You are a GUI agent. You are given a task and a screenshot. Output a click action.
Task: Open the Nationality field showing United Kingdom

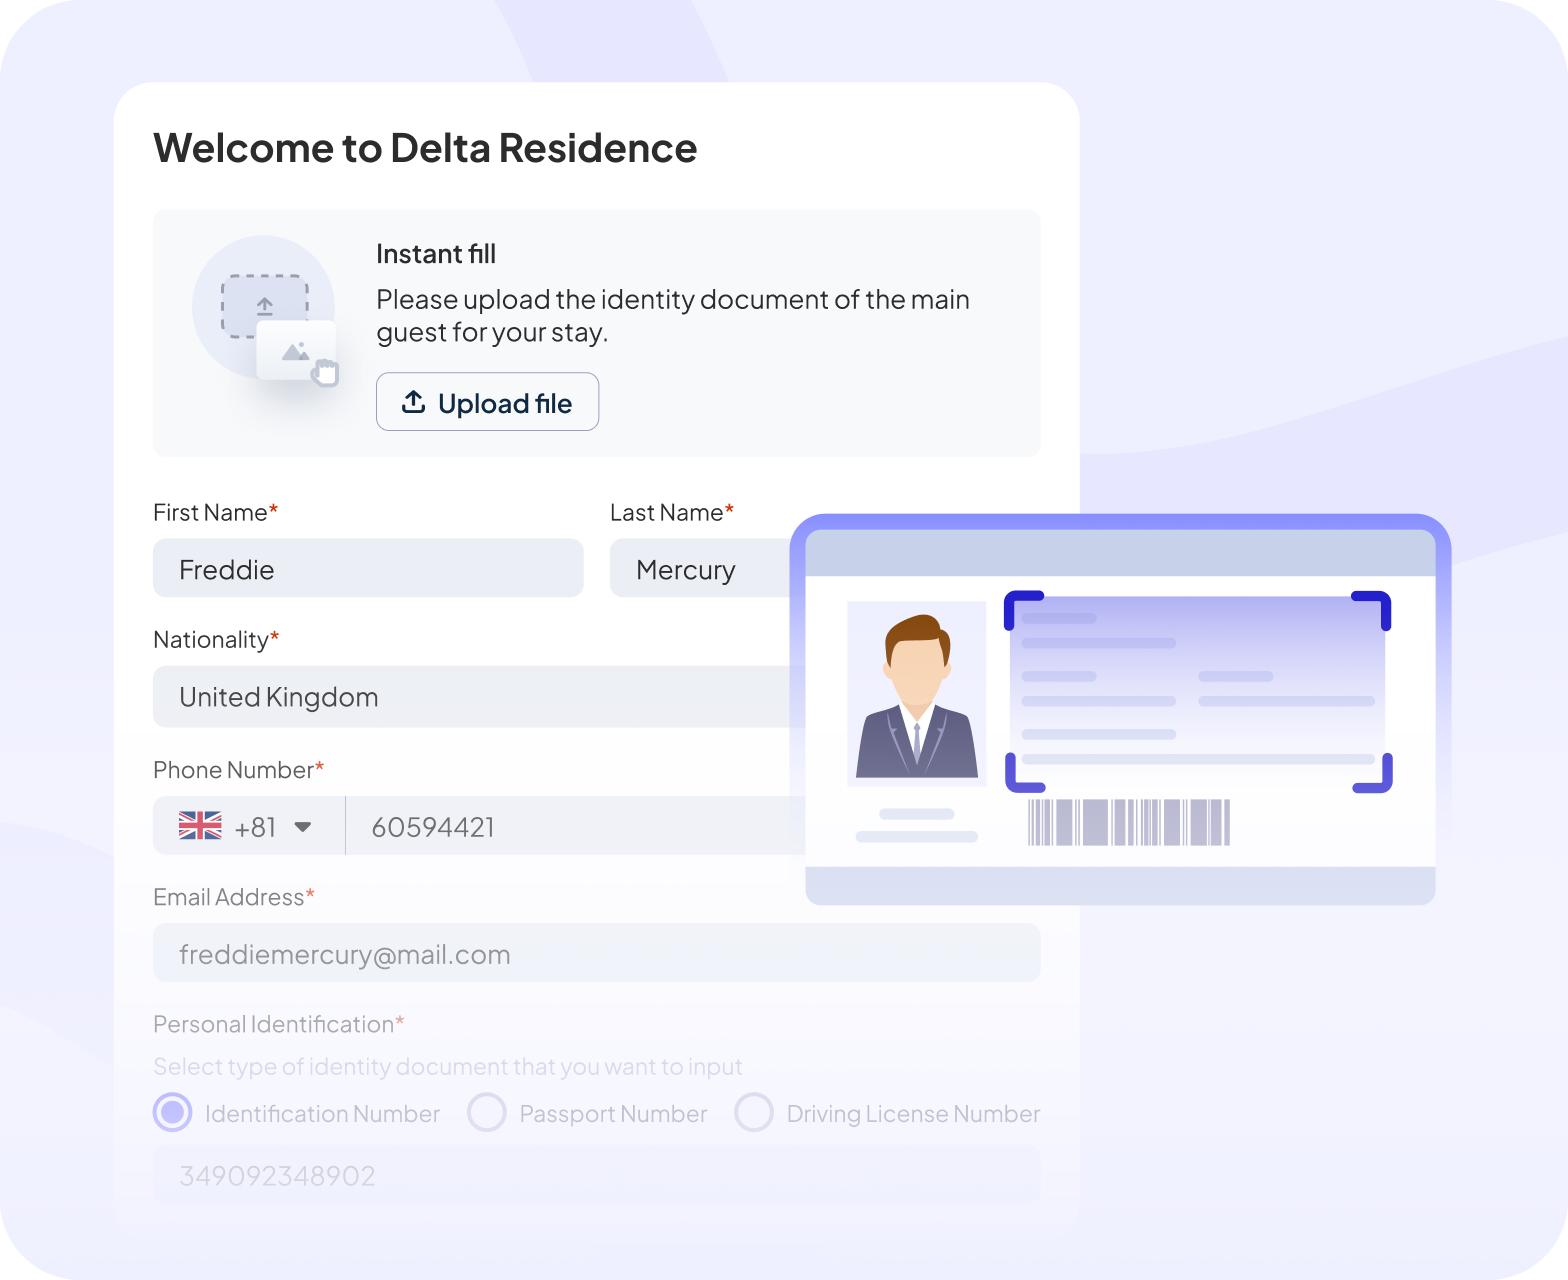pyautogui.click(x=480, y=696)
